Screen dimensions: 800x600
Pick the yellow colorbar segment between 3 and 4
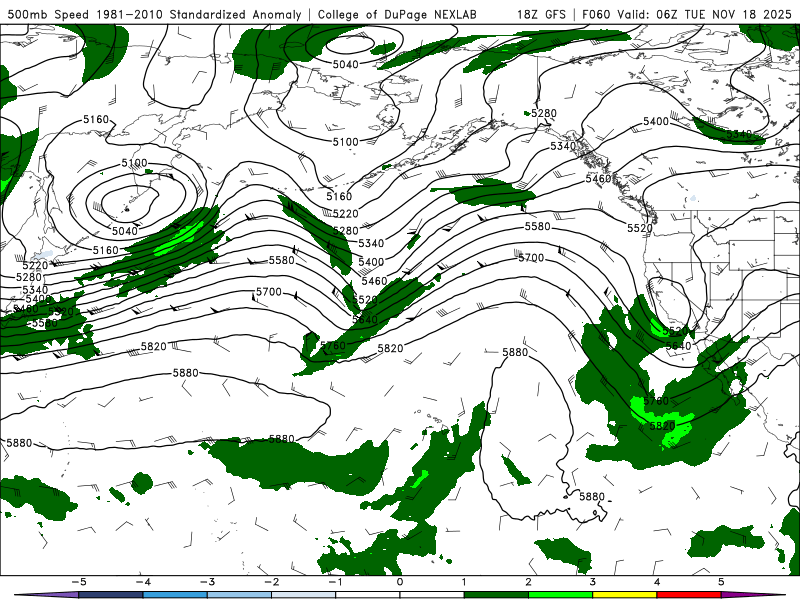pyautogui.click(x=624, y=595)
